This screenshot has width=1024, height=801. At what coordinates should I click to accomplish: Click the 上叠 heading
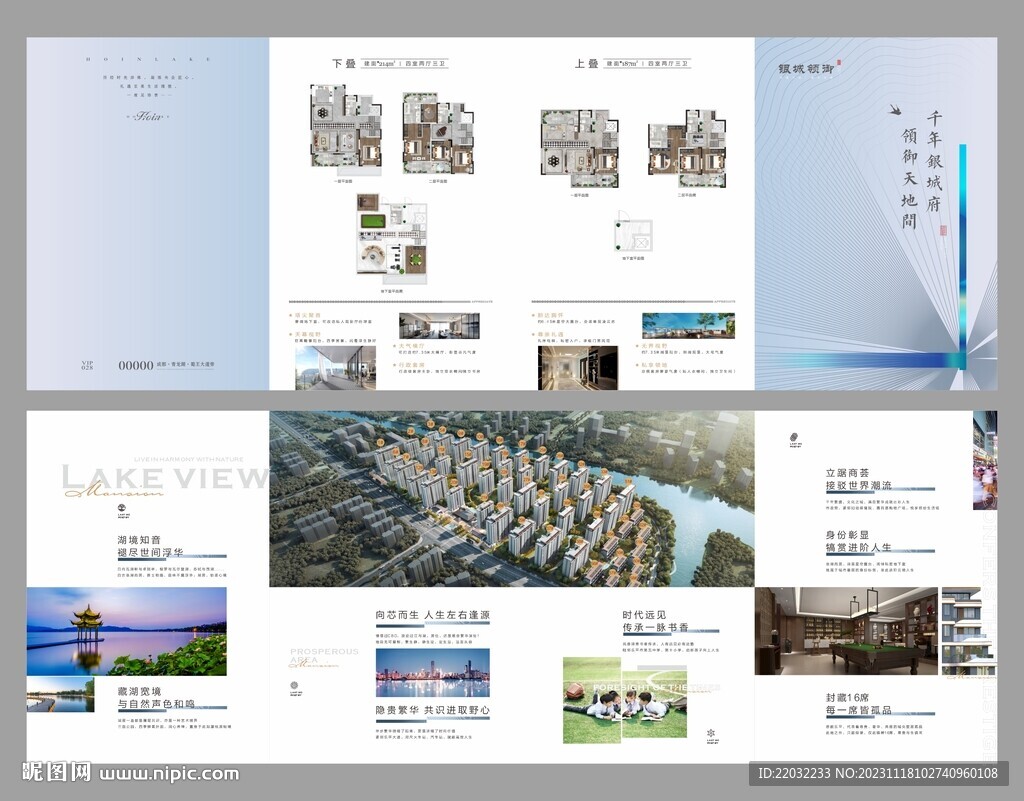point(586,63)
